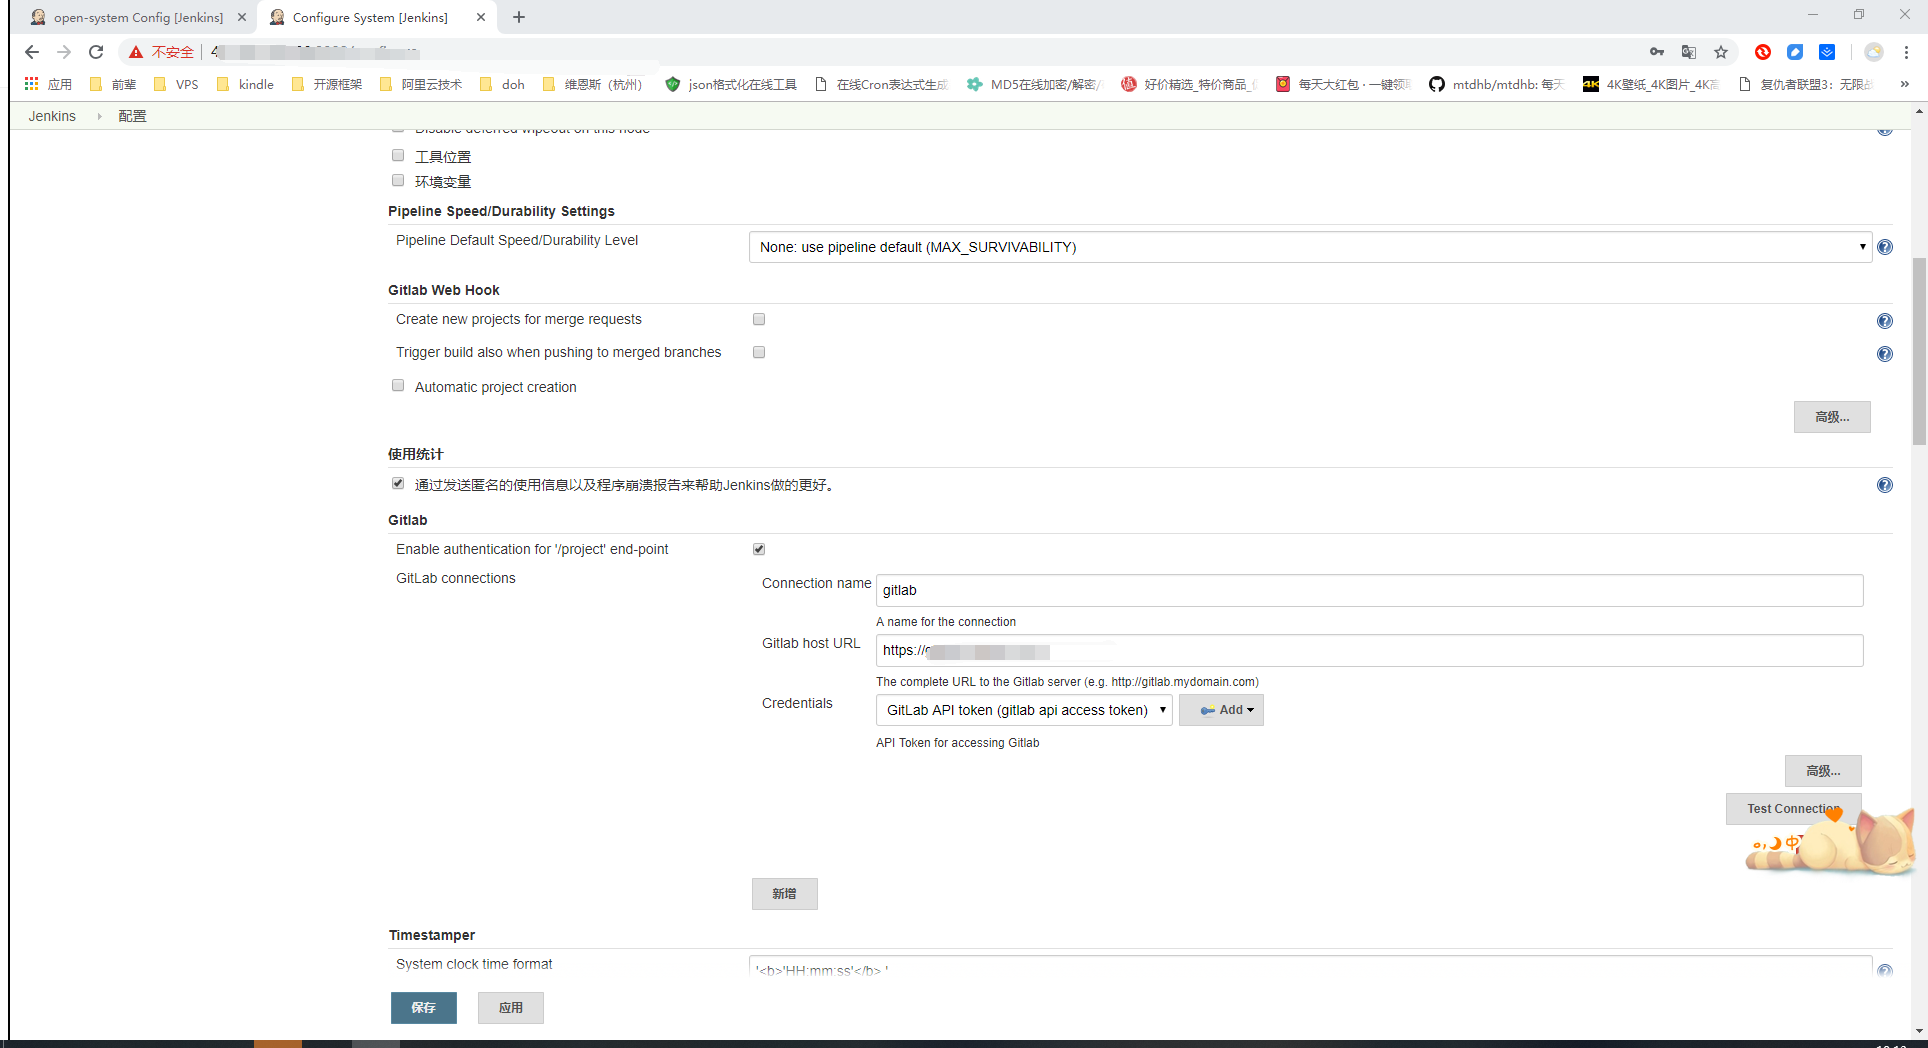Enable 'Automatic project creation'

[x=398, y=385]
